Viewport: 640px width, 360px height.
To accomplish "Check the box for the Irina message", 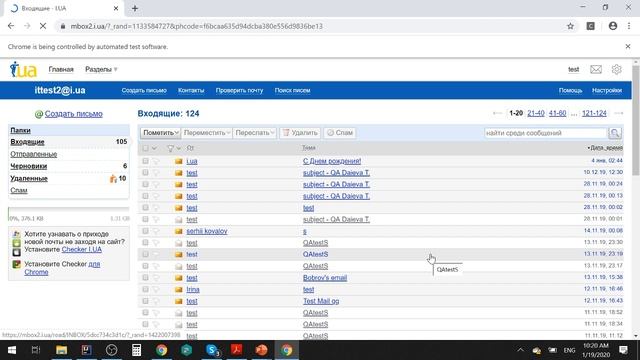I will coord(145,290).
